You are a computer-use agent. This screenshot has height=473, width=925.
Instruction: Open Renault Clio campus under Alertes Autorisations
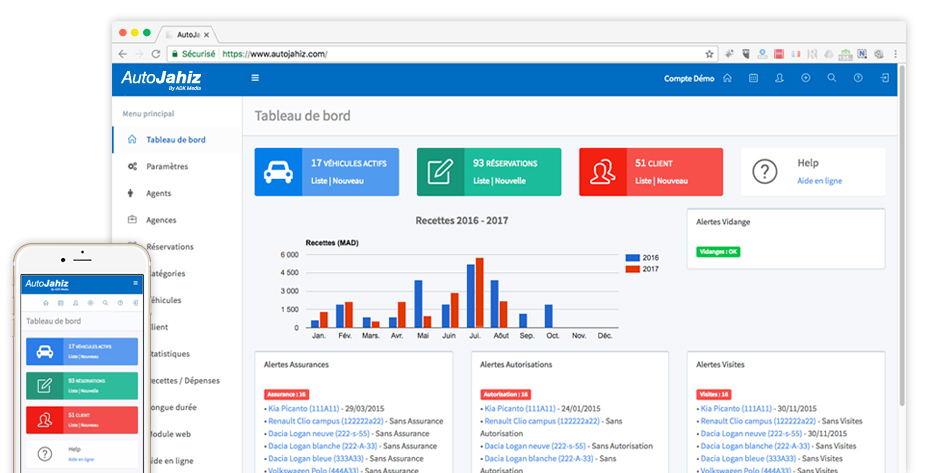pos(542,421)
